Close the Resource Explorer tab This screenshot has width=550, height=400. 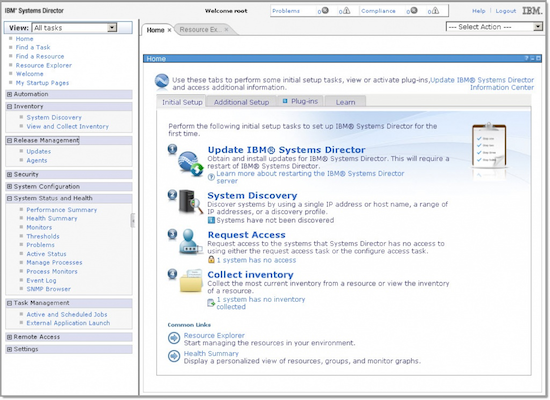pyautogui.click(x=226, y=29)
